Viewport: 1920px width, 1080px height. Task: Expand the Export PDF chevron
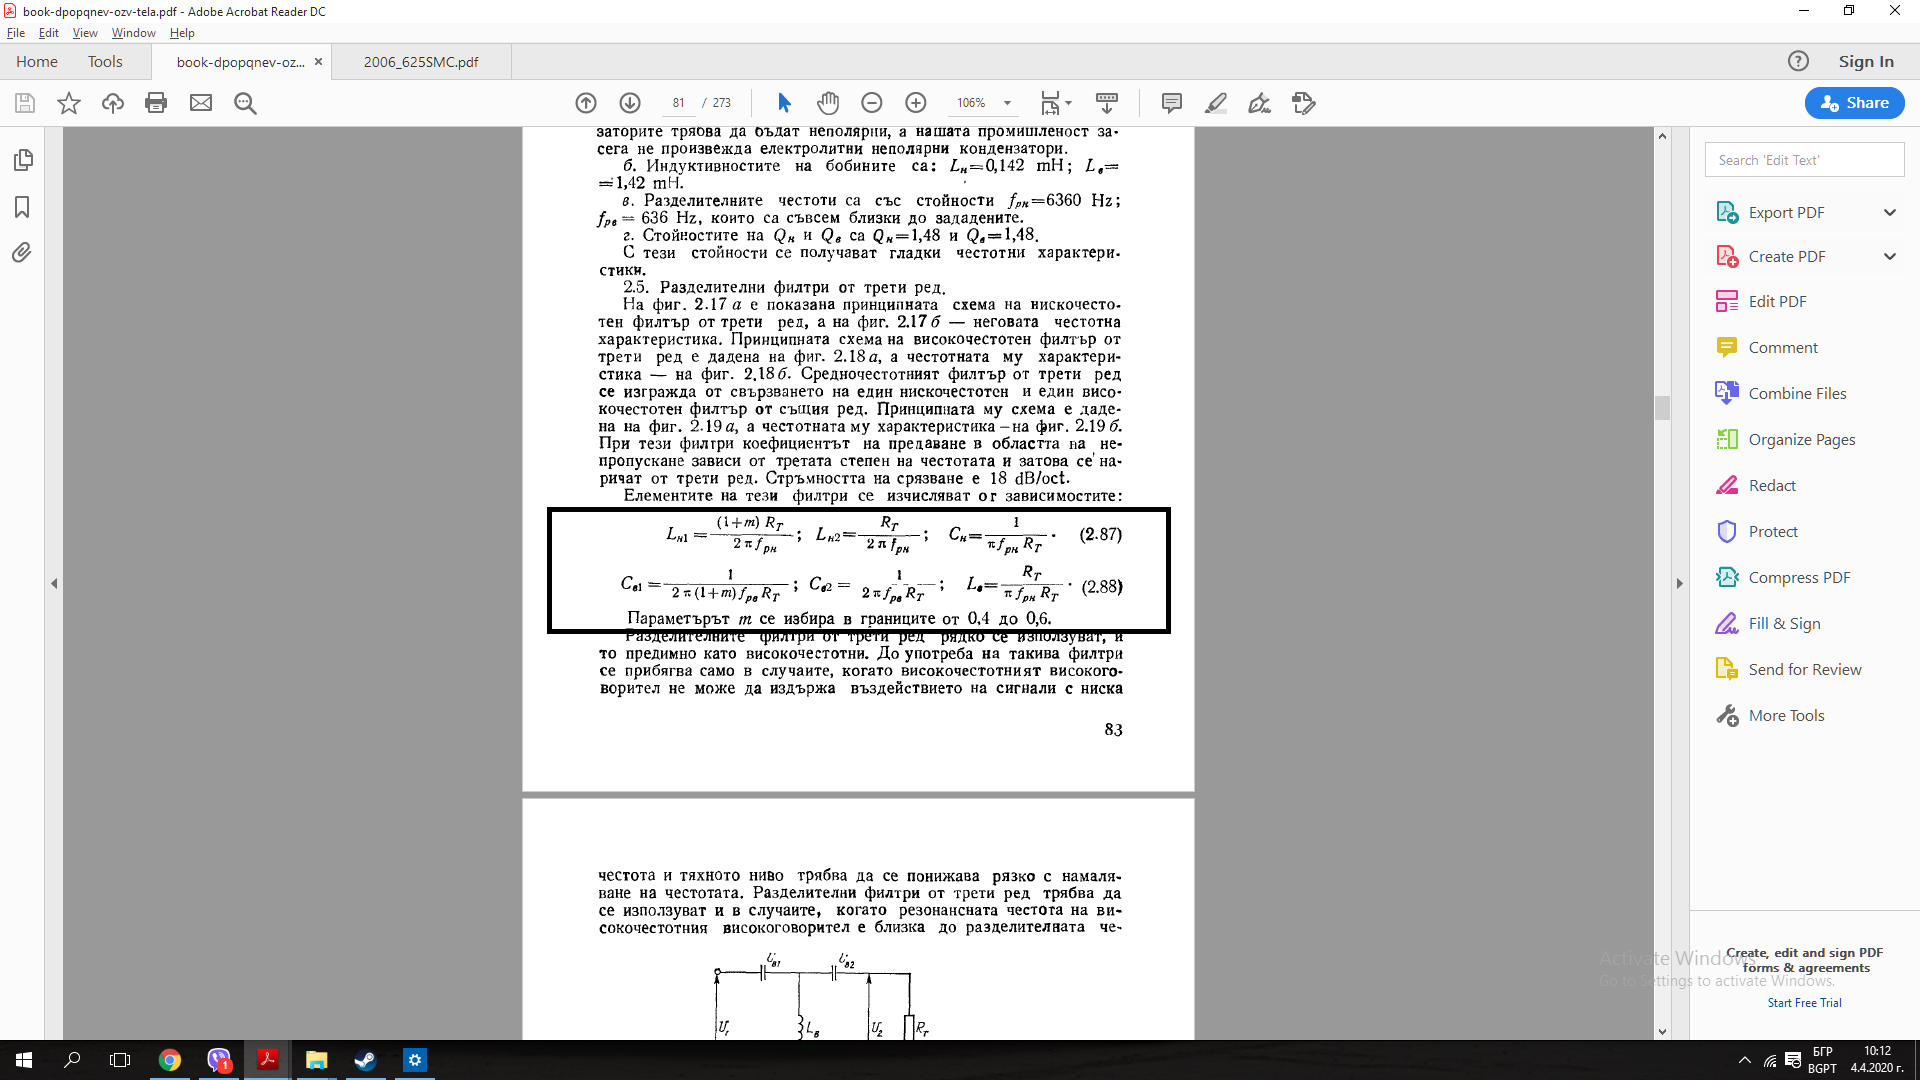tap(1890, 212)
